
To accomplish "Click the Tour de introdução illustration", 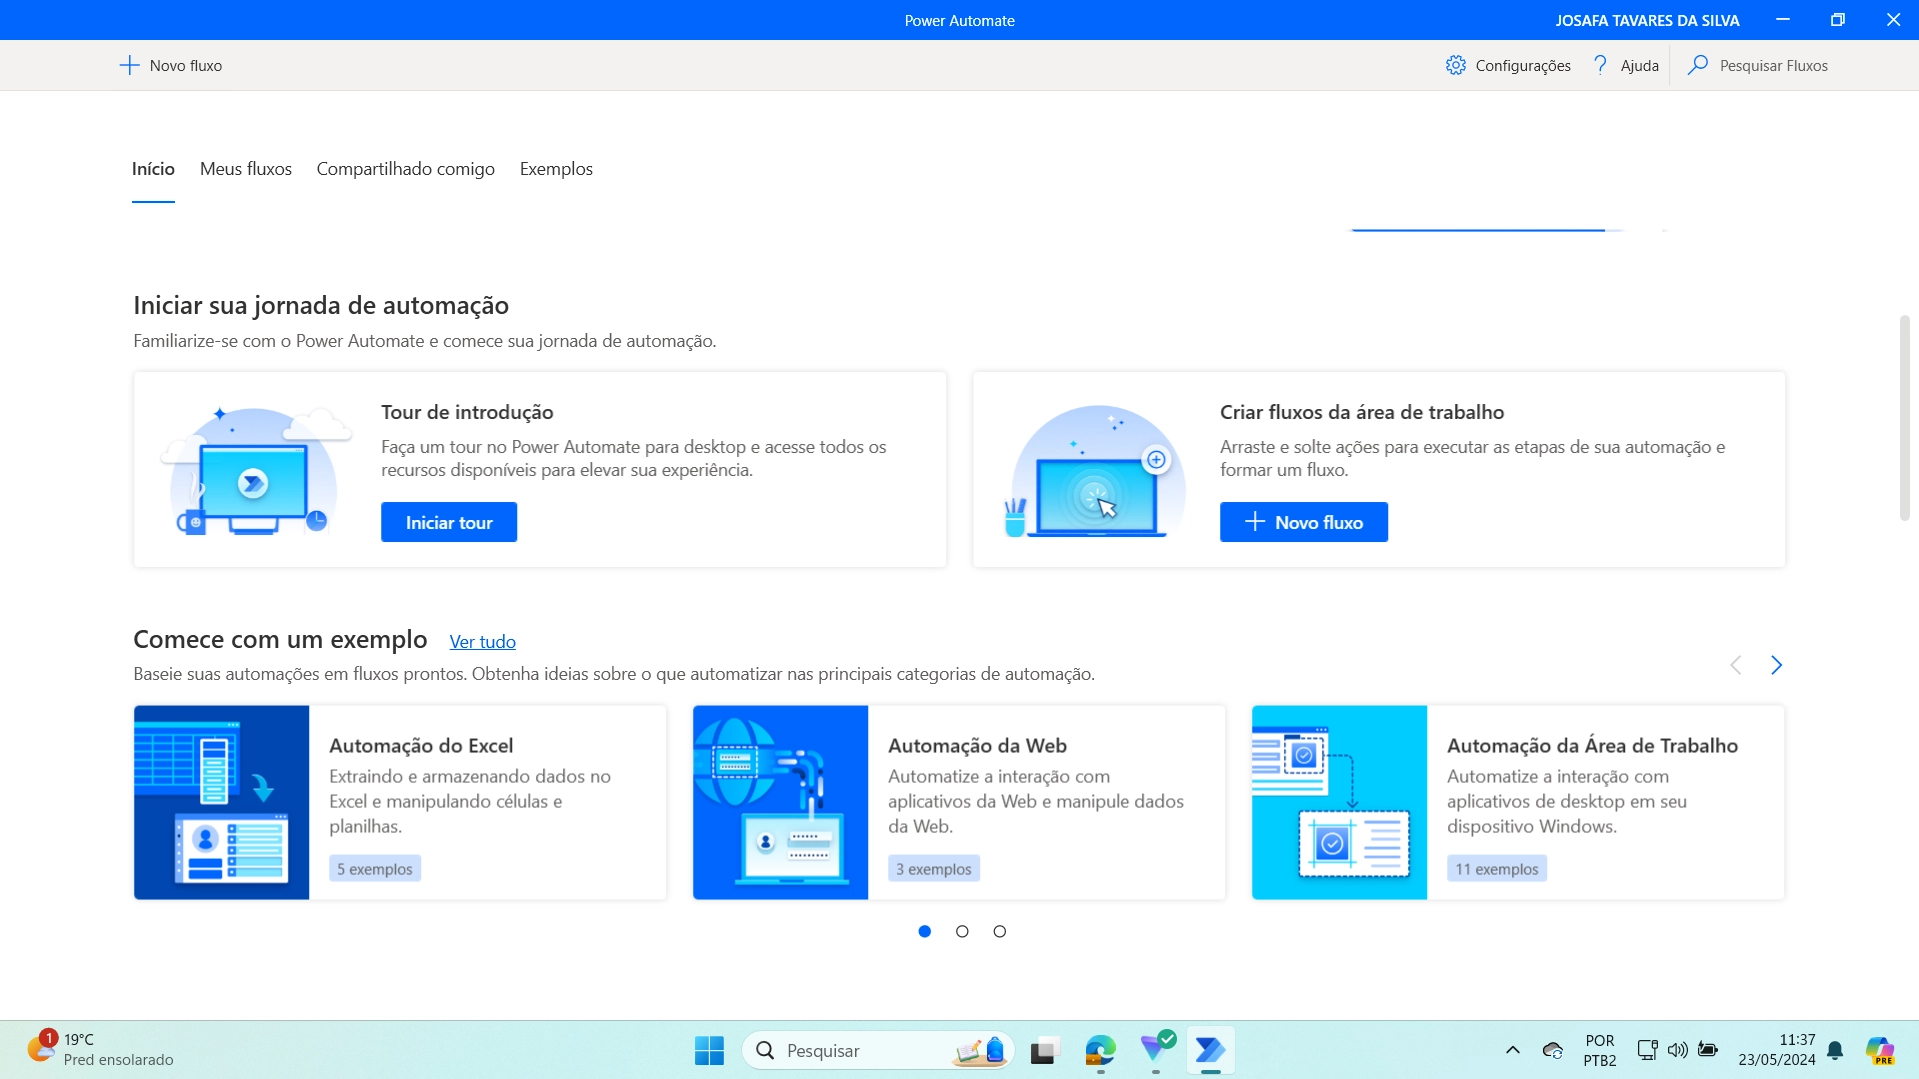I will [x=257, y=470].
